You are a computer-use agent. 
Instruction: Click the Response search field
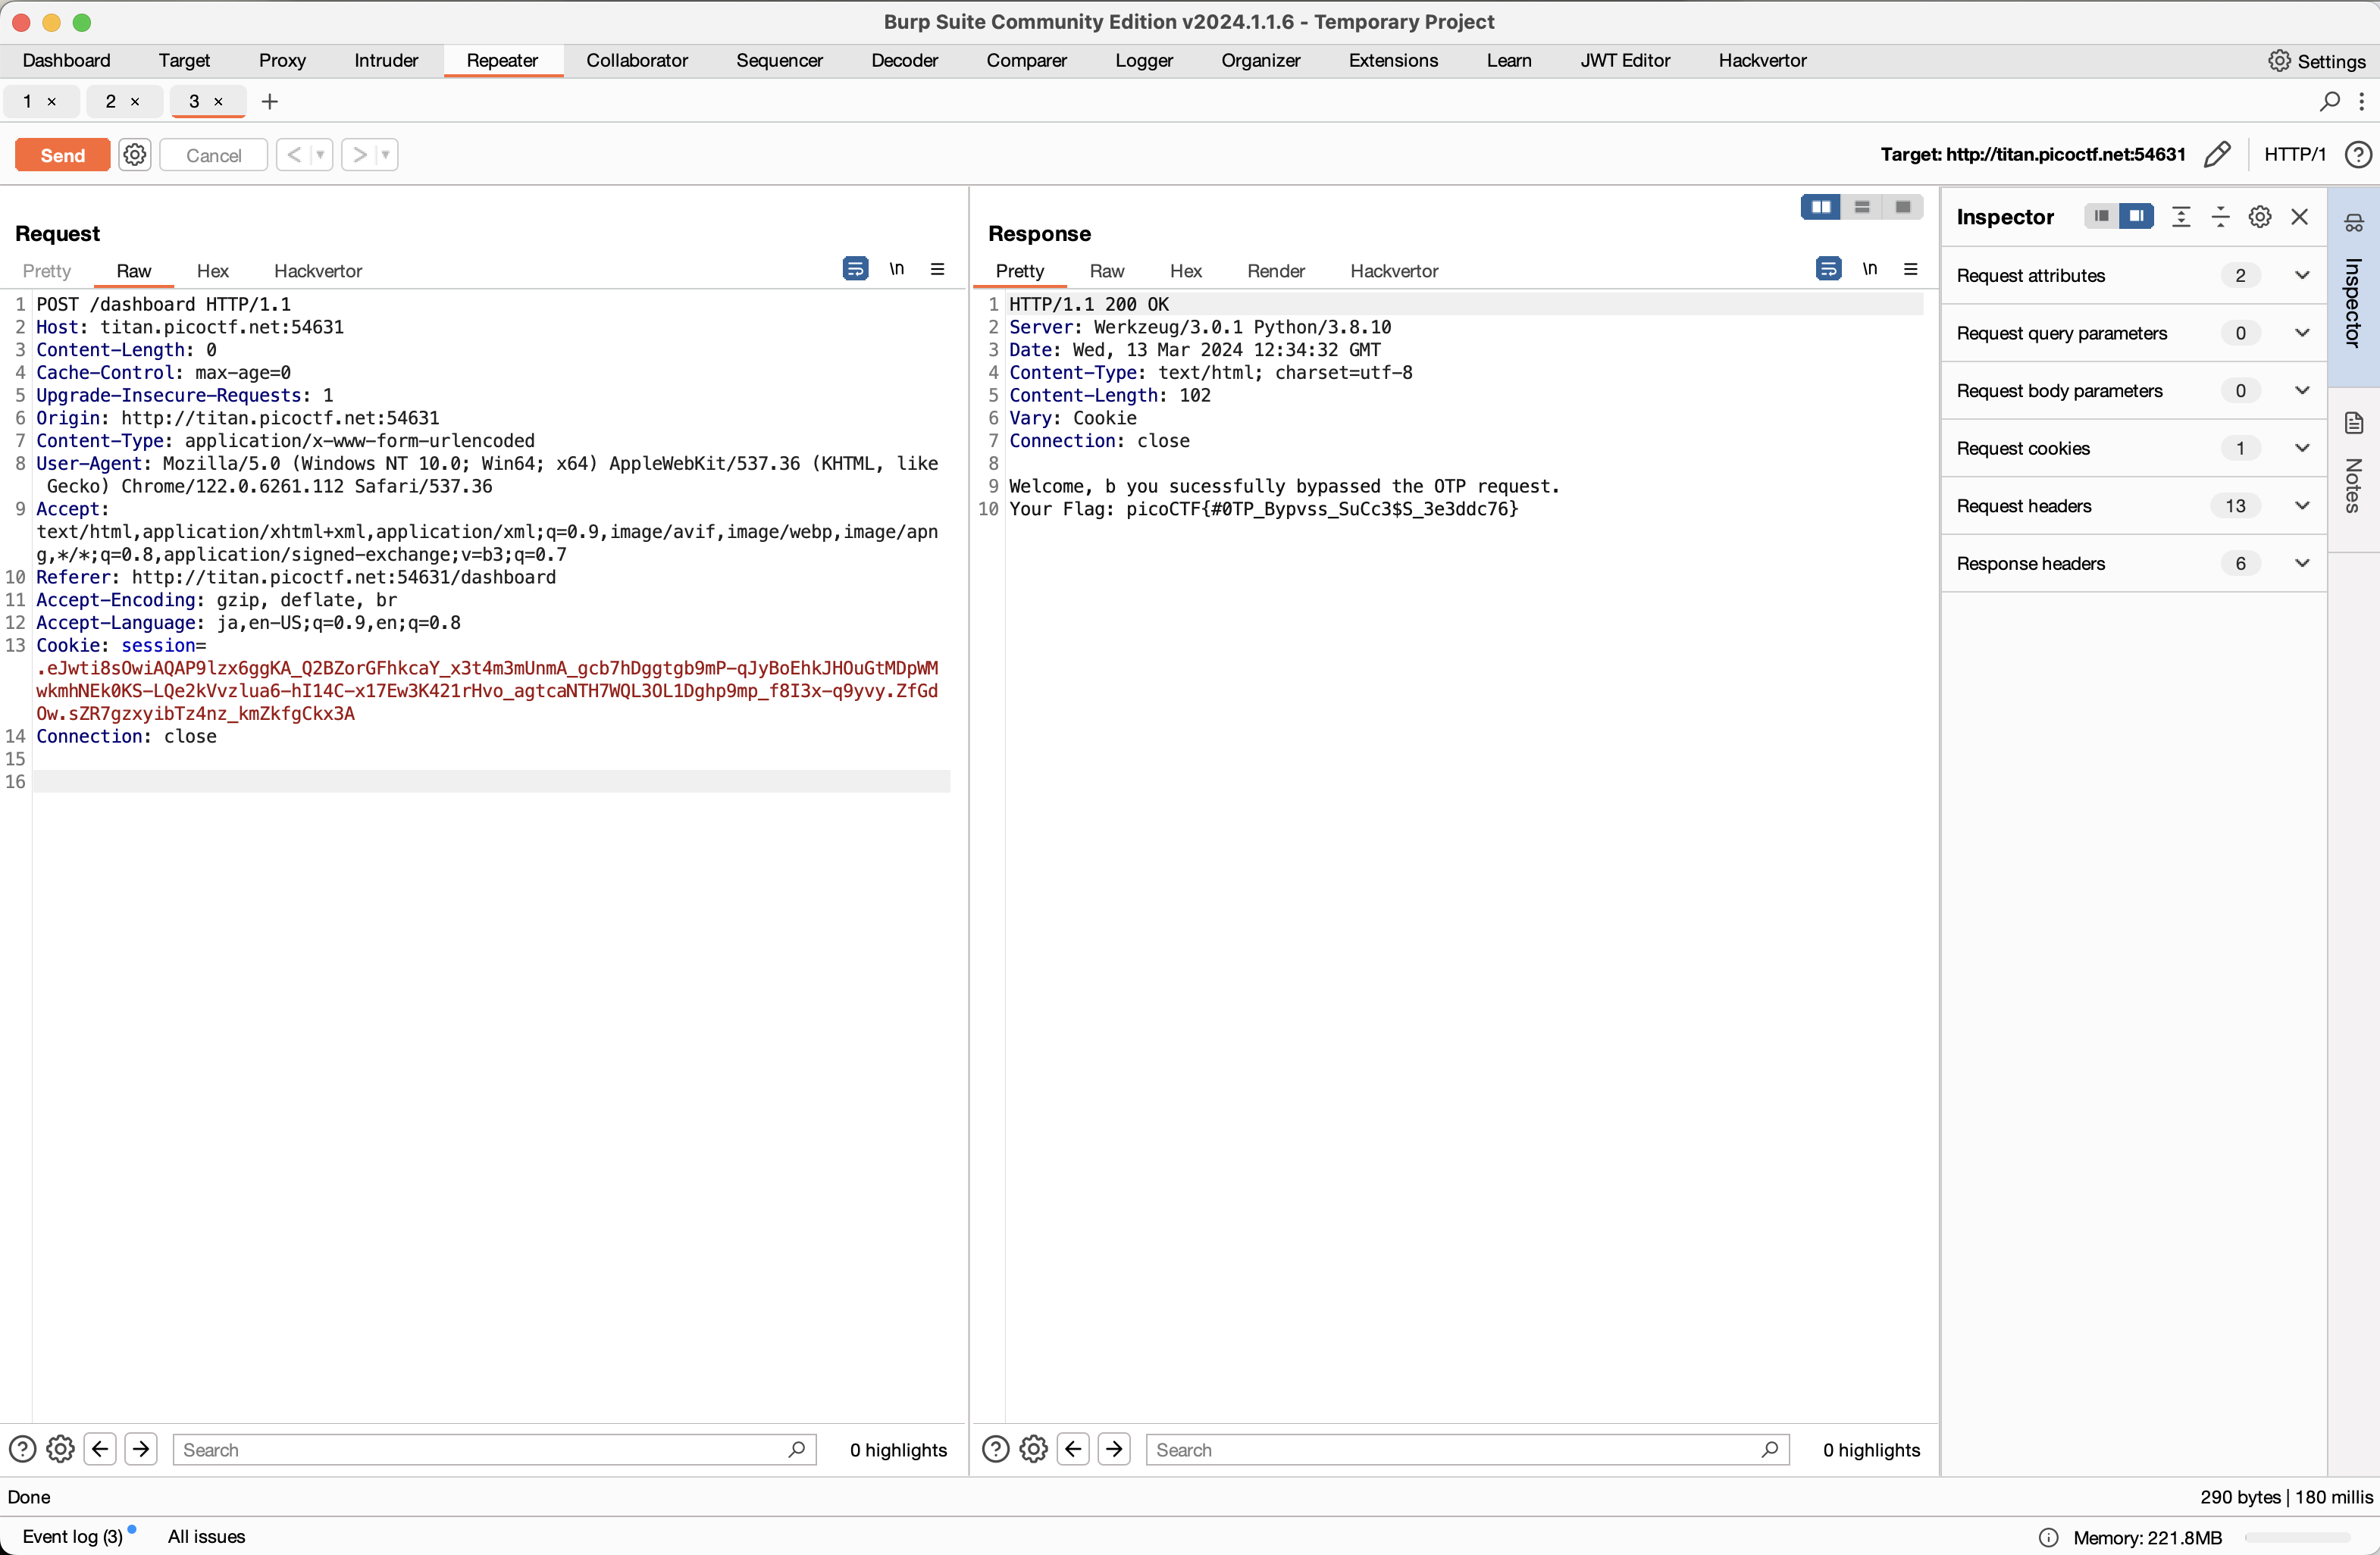(1455, 1449)
